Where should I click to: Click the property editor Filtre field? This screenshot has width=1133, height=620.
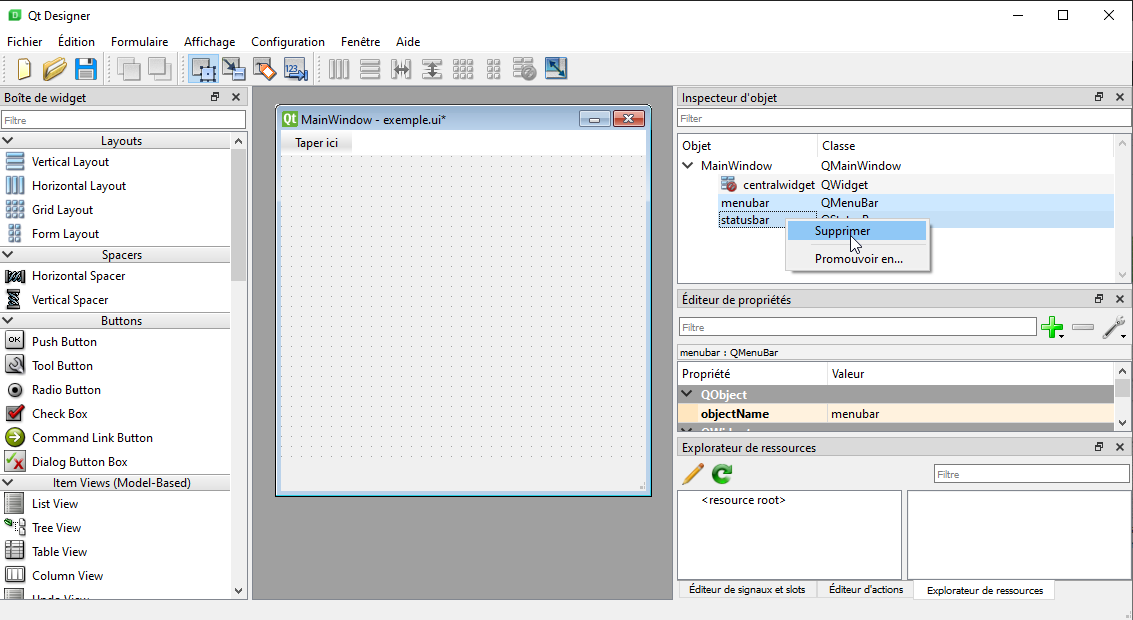click(x=858, y=327)
